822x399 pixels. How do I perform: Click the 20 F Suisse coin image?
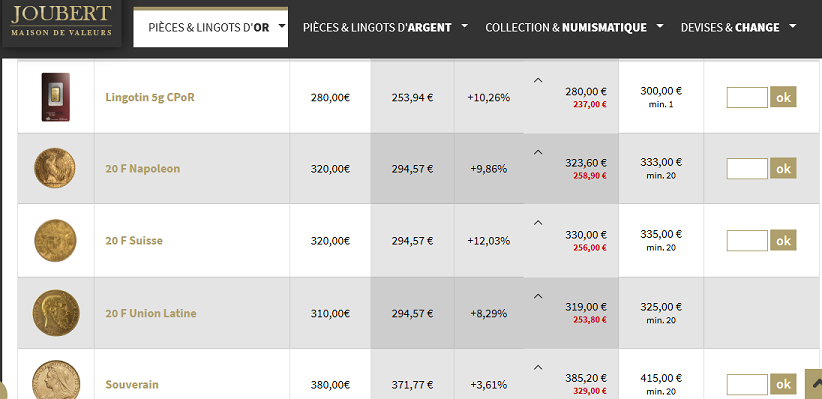[55, 241]
